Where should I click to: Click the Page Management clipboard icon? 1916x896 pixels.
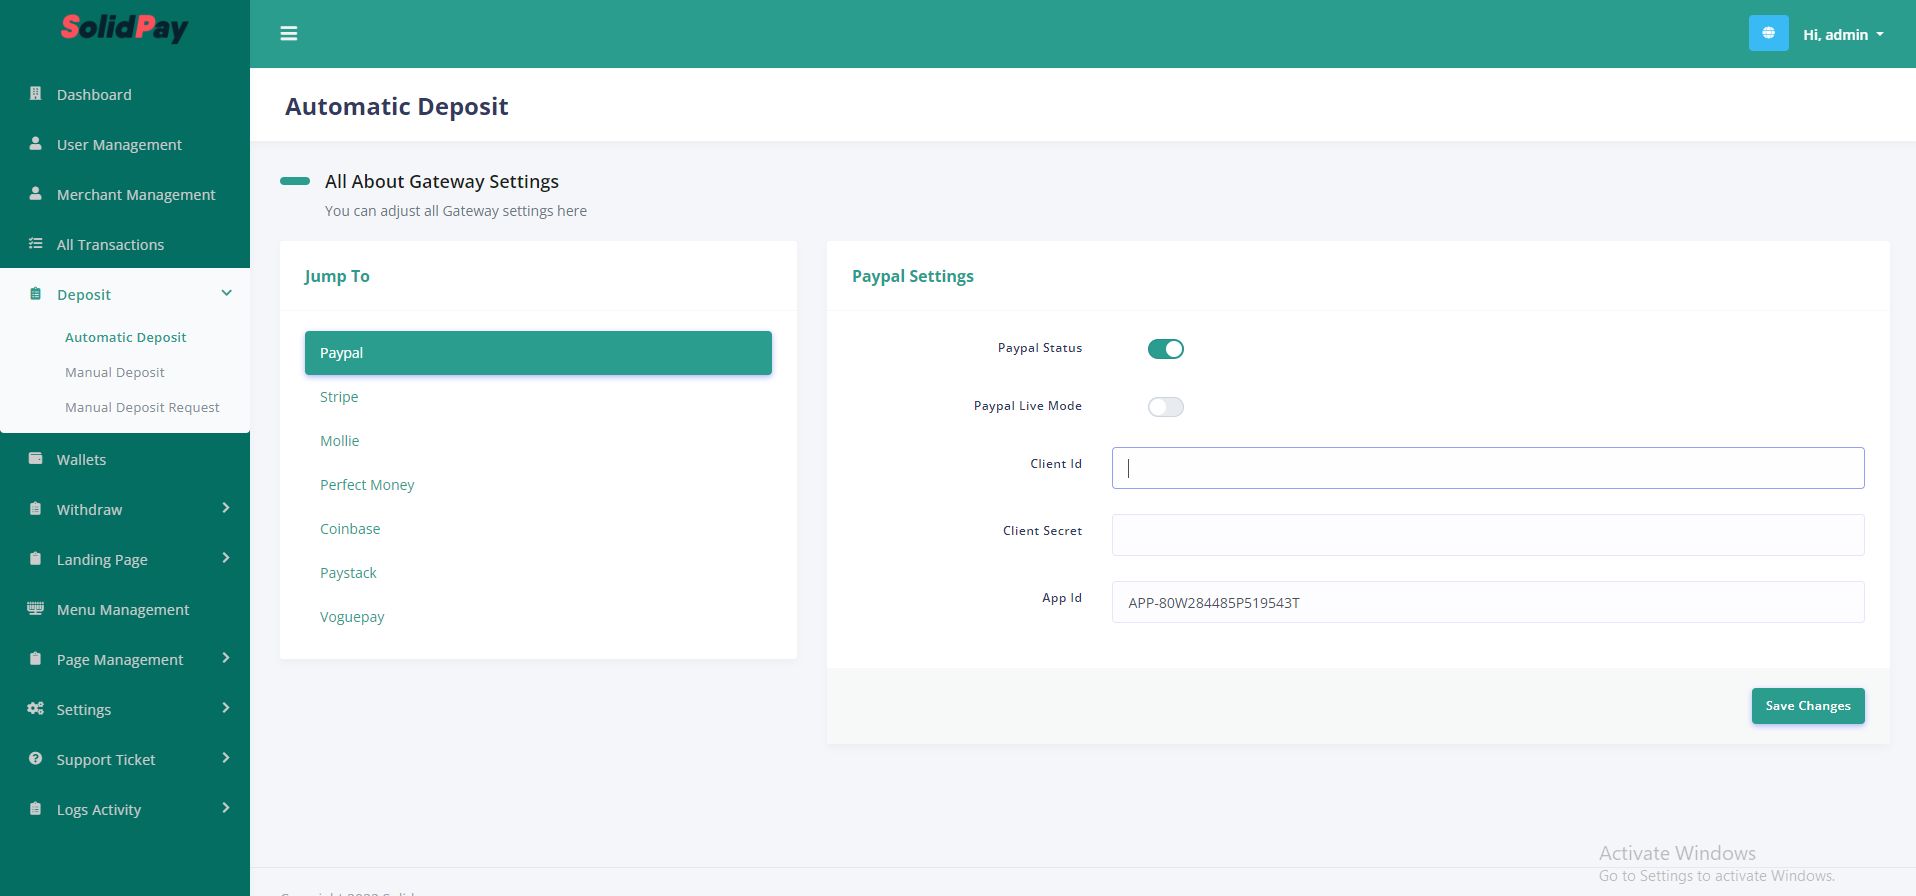pos(36,659)
